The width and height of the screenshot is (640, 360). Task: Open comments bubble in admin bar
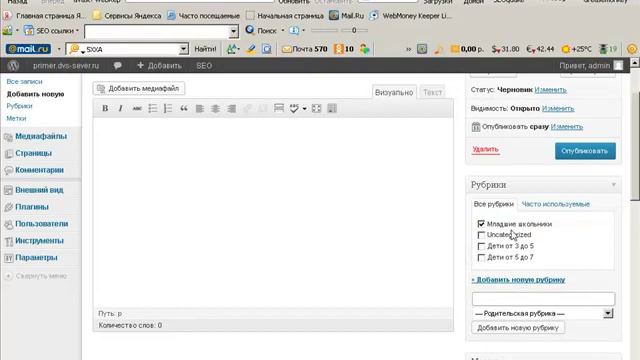pyautogui.click(x=118, y=65)
